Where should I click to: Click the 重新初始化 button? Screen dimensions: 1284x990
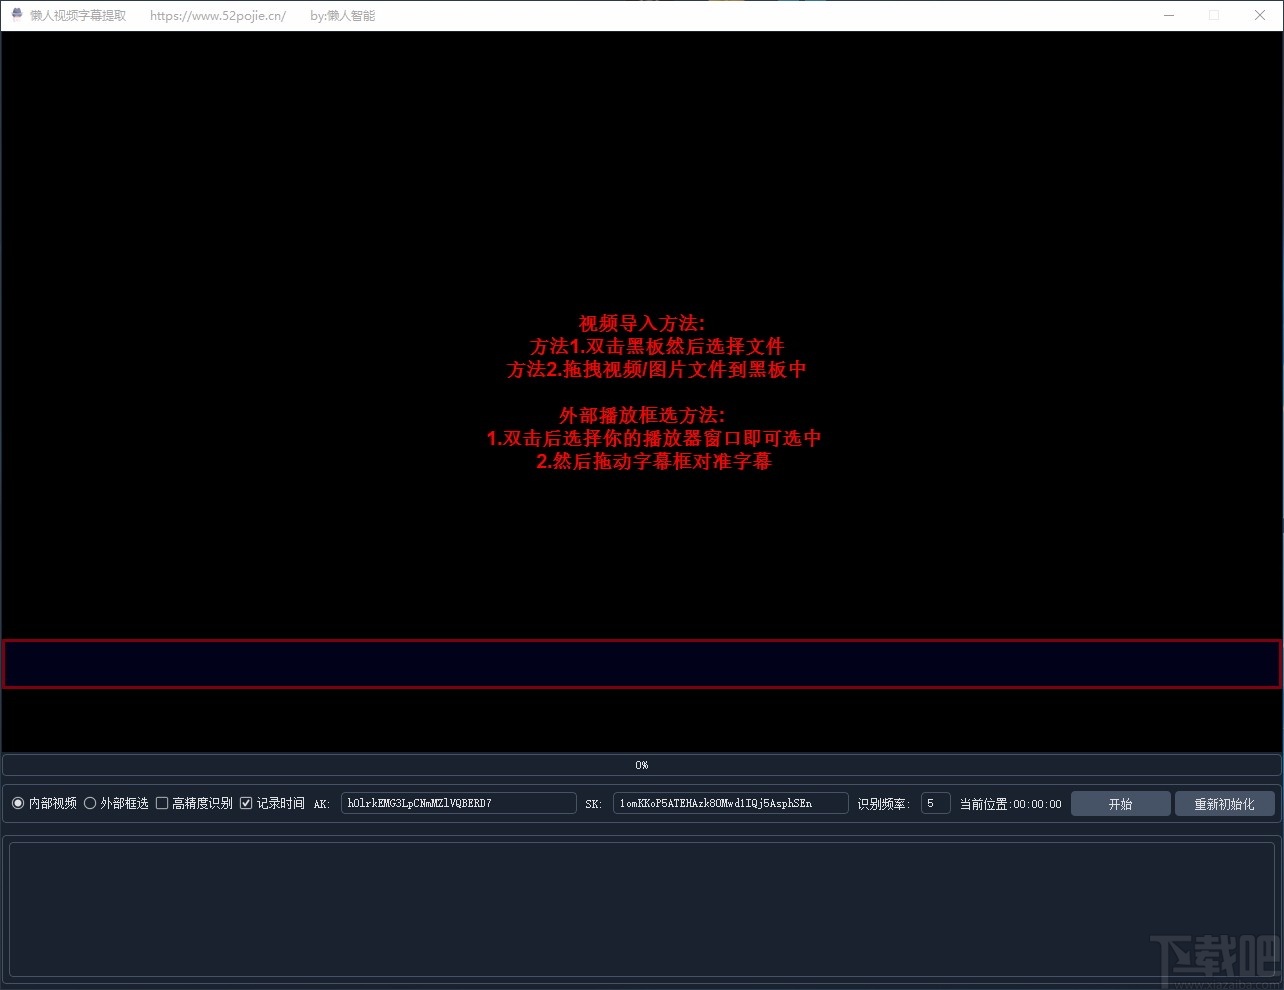pos(1224,804)
